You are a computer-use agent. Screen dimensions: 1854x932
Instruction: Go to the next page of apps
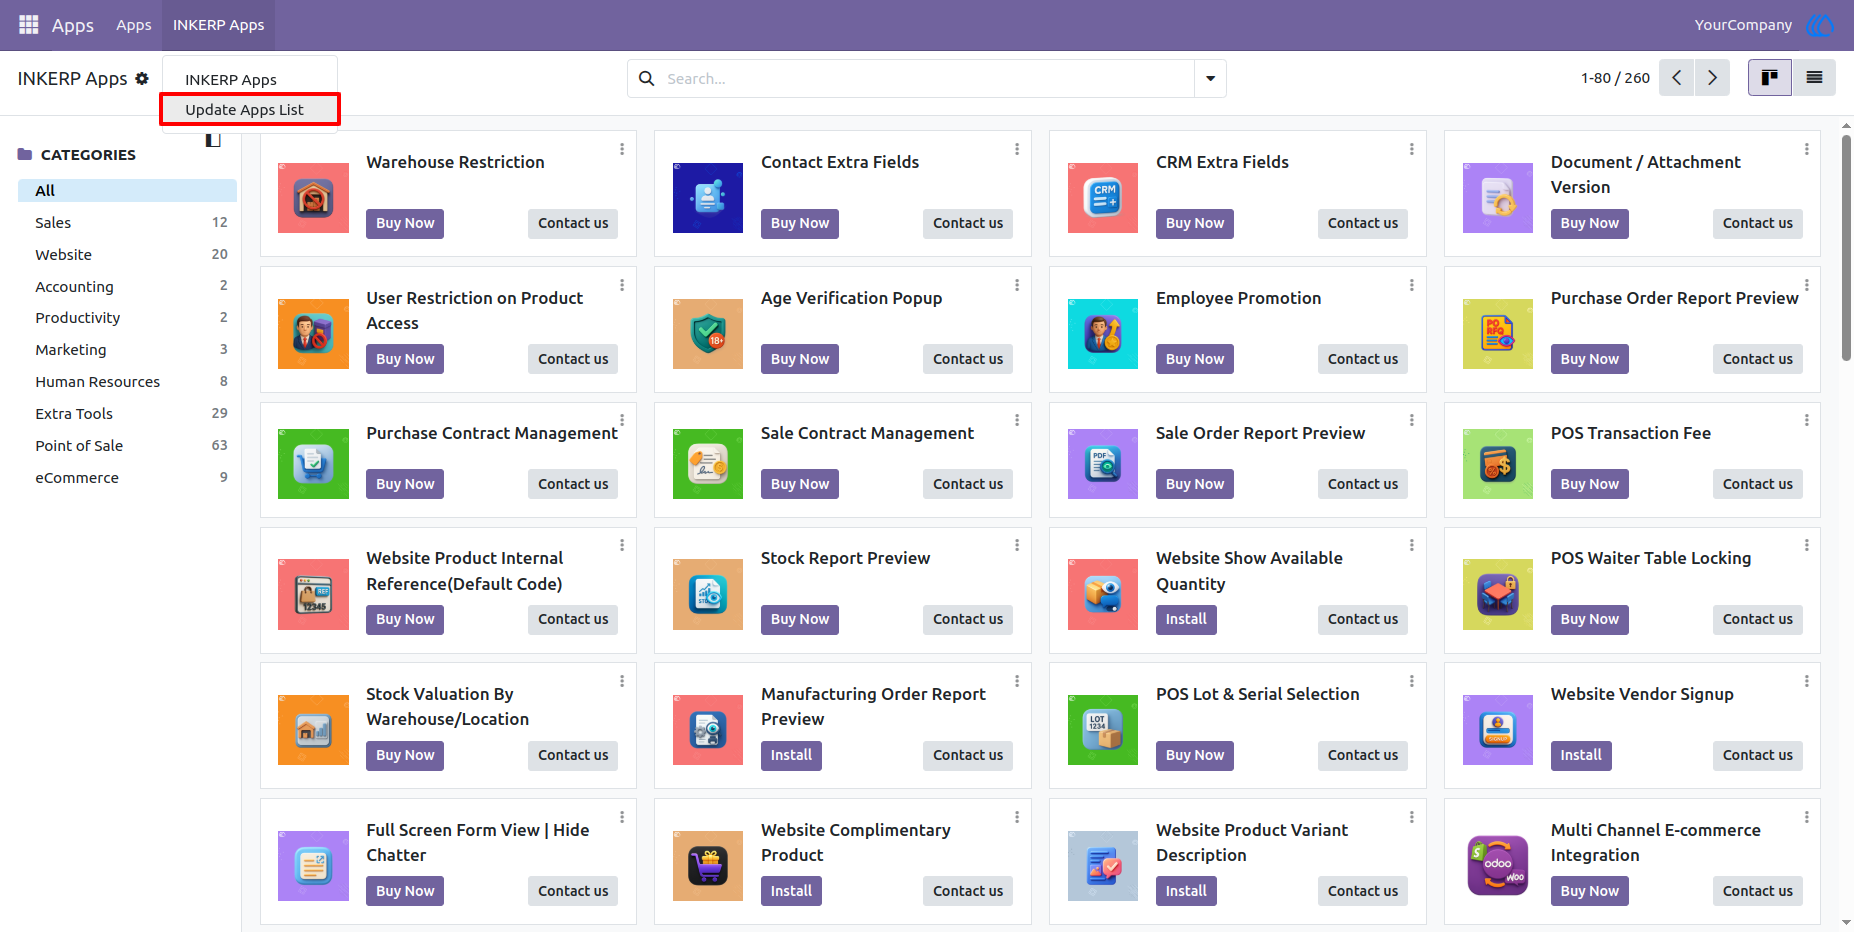pos(1712,77)
